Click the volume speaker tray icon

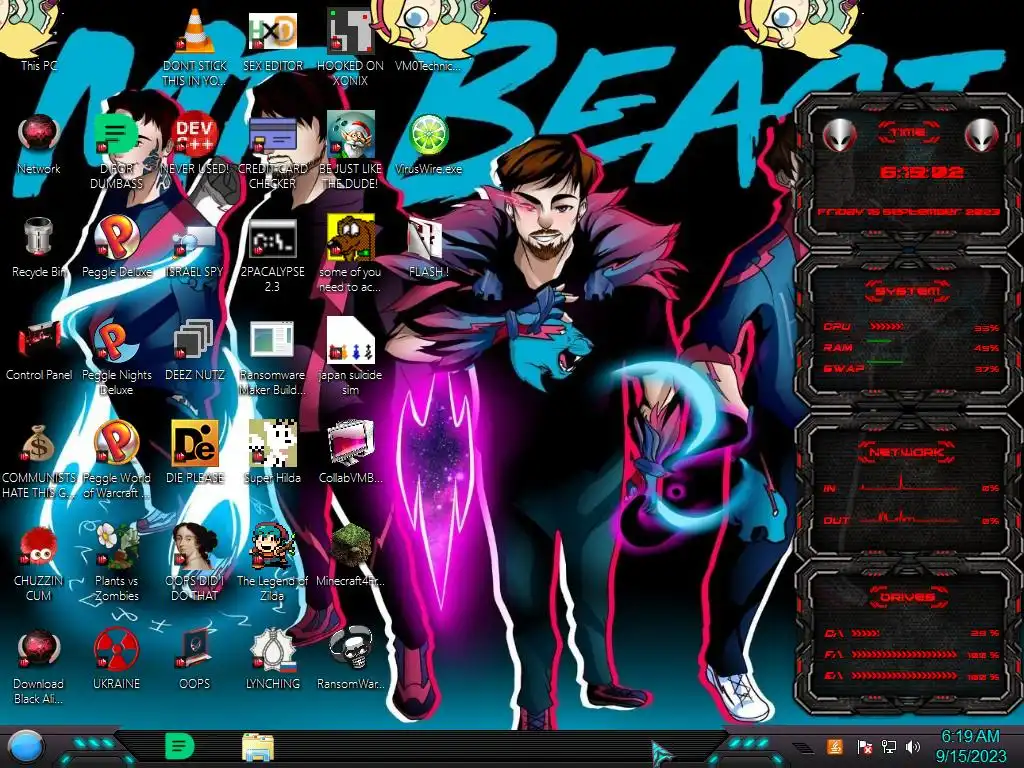coord(913,746)
